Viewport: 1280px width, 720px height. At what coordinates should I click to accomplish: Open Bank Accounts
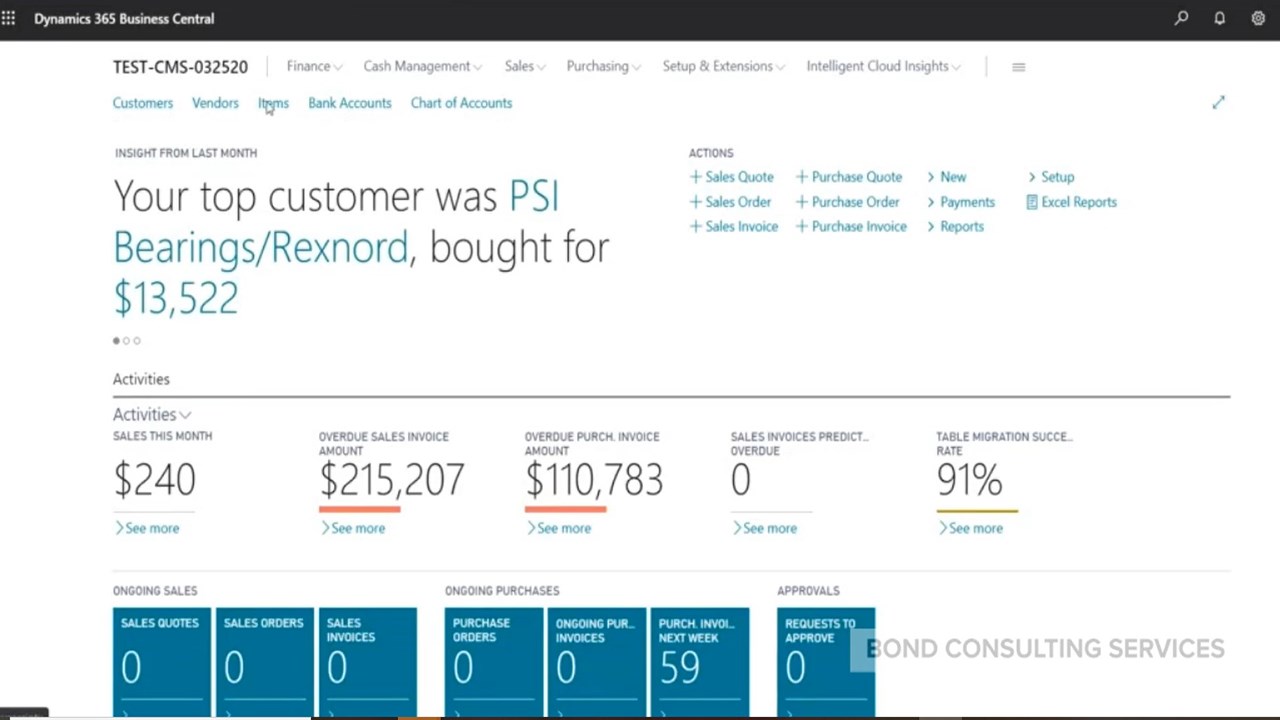click(x=350, y=103)
